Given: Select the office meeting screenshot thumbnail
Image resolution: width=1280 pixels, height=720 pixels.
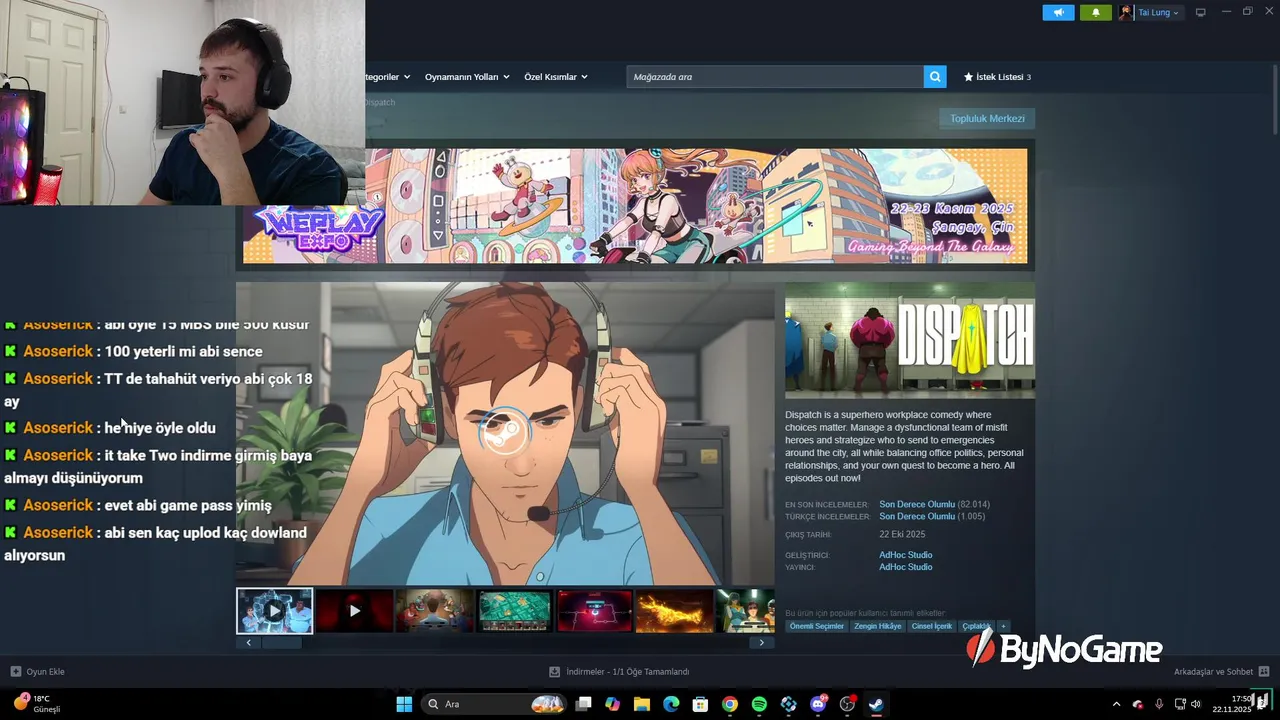Looking at the screenshot, I should tap(435, 611).
